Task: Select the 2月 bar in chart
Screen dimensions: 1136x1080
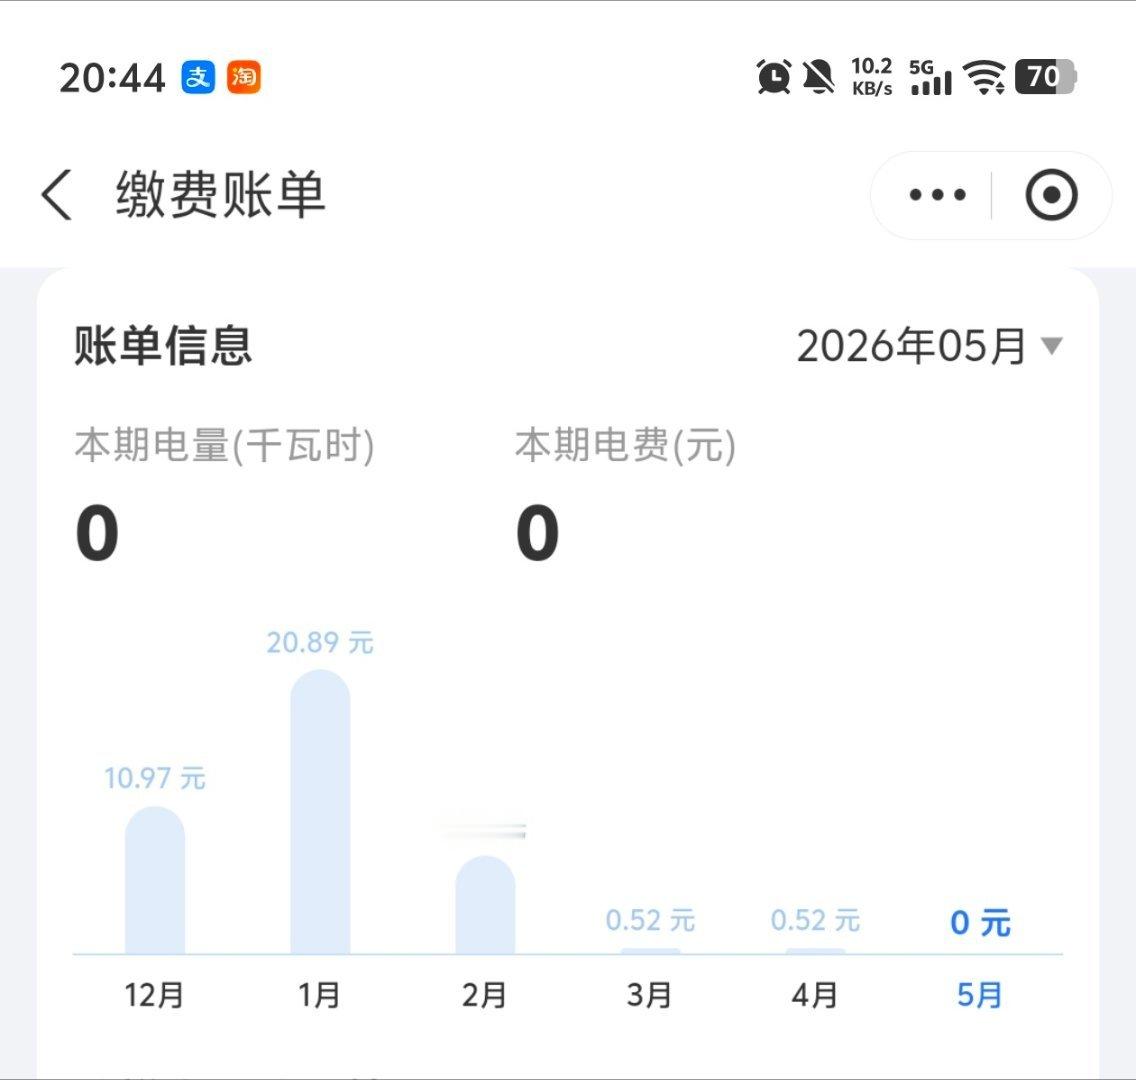Action: [x=485, y=905]
